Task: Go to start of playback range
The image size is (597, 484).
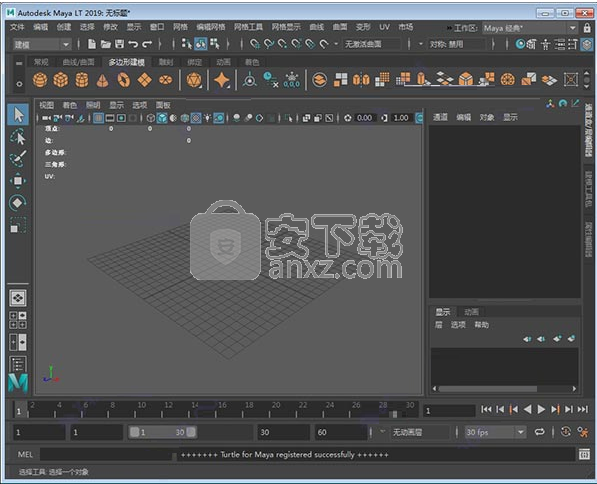Action: [x=486, y=409]
